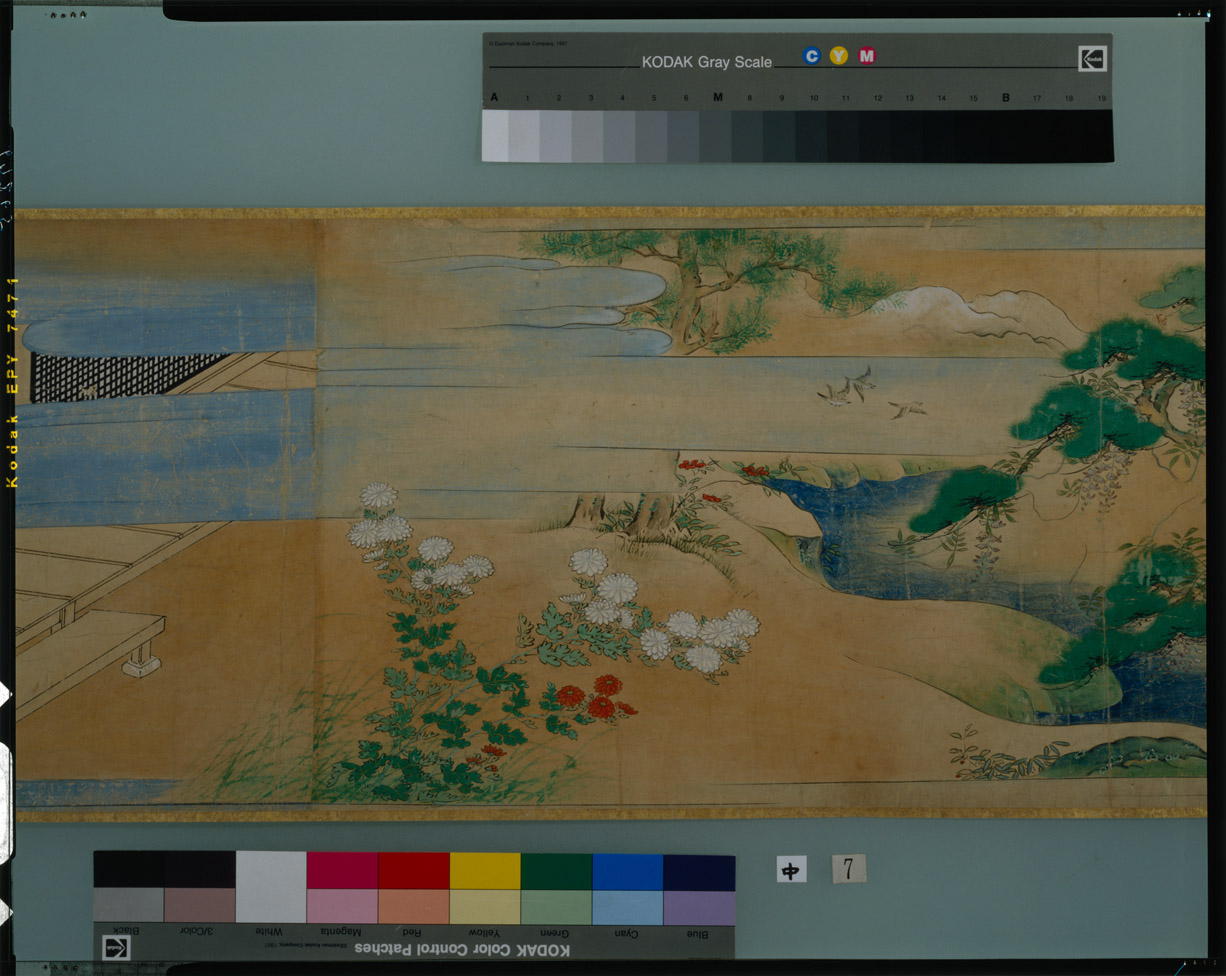This screenshot has height=976, width=1226.
Task: Pick the solid white patch on the color card
Action: 271,887
